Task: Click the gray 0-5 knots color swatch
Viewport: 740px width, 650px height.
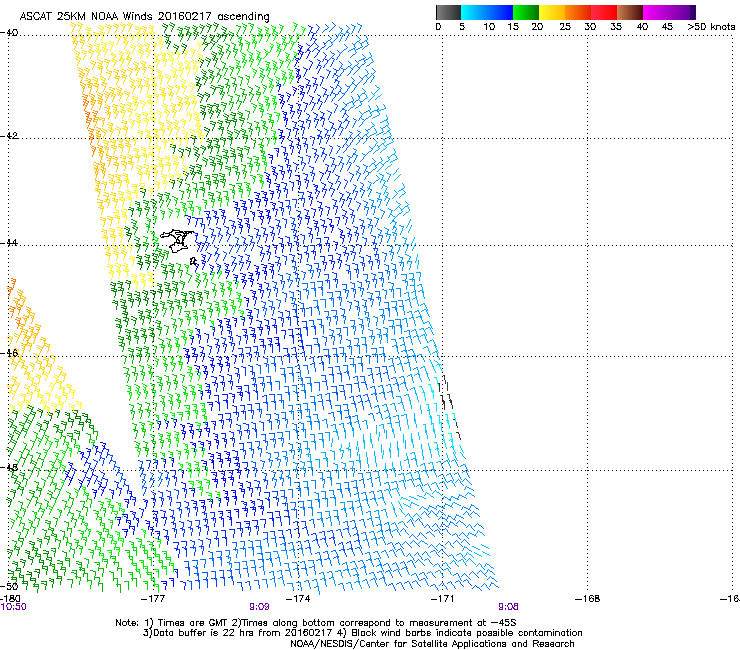Action: 448,12
